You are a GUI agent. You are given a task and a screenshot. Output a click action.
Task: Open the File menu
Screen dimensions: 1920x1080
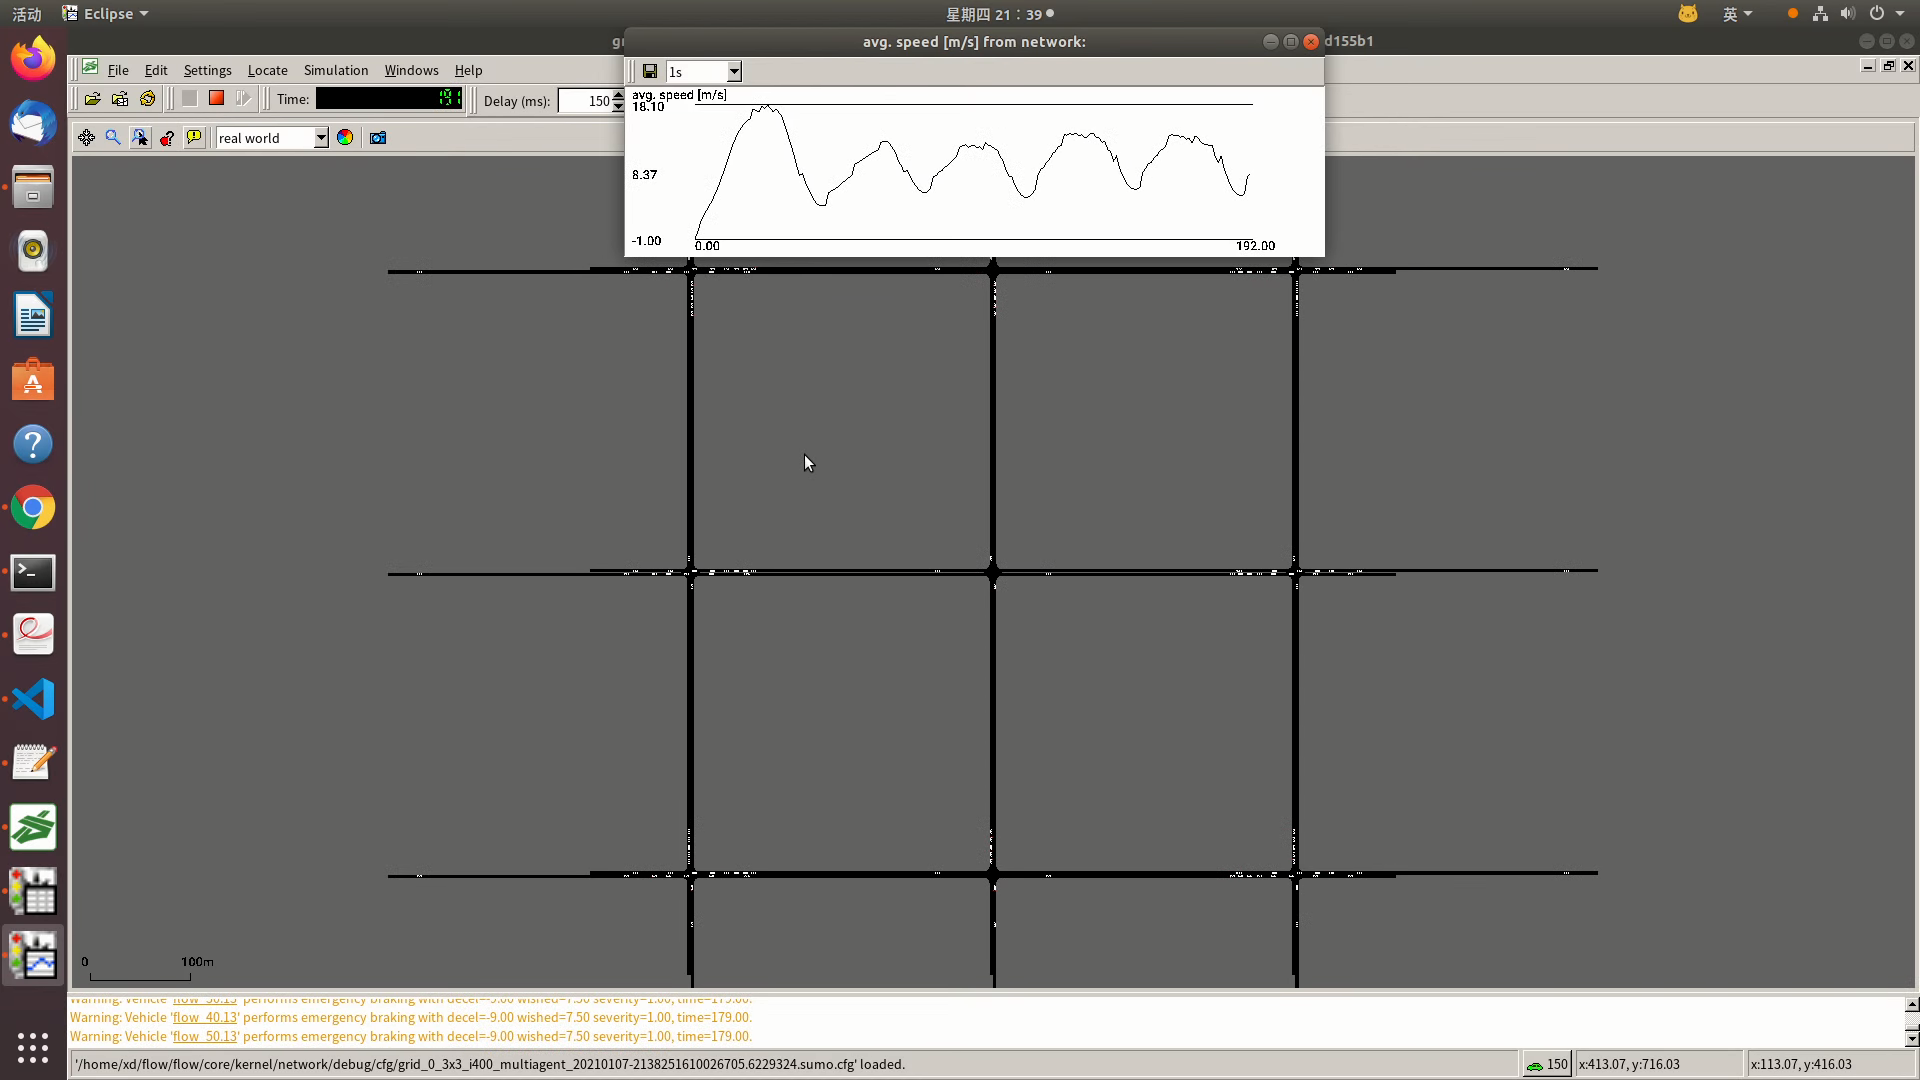pyautogui.click(x=118, y=70)
